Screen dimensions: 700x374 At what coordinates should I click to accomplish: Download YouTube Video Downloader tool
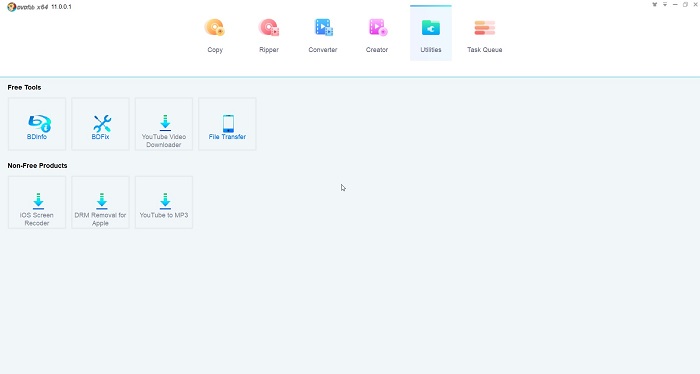tap(164, 124)
